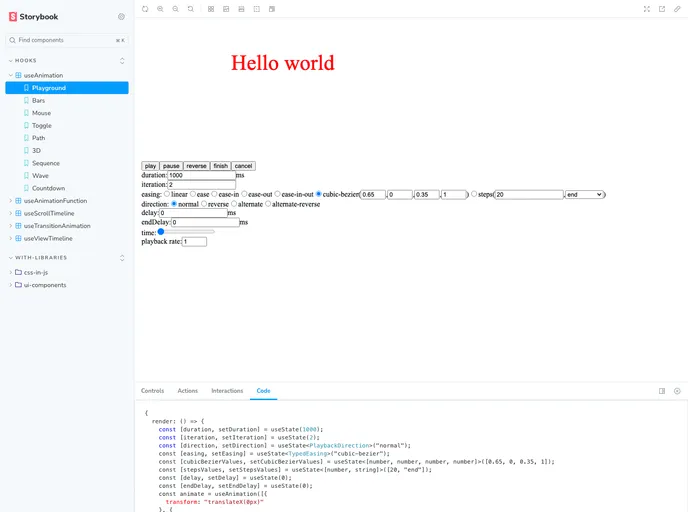Click the reverse animation button
This screenshot has width=688, height=512.
(x=196, y=166)
